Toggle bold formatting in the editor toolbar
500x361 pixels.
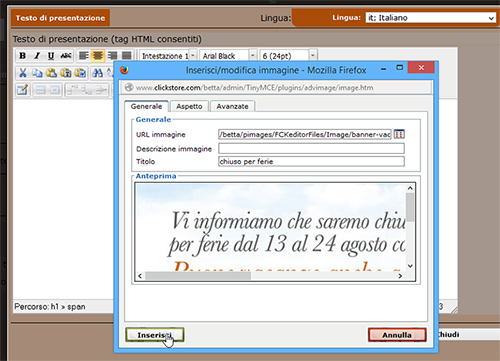[22, 56]
